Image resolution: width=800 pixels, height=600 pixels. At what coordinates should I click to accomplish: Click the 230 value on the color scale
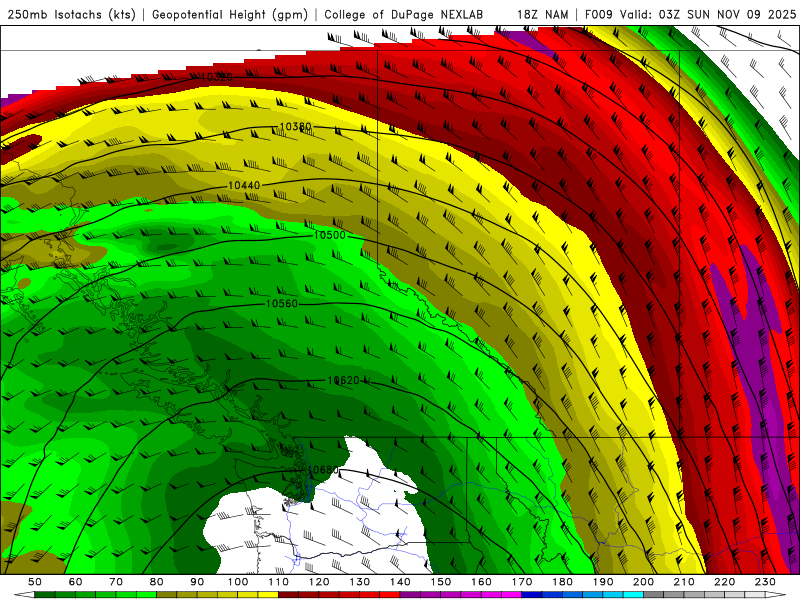pyautogui.click(x=766, y=582)
